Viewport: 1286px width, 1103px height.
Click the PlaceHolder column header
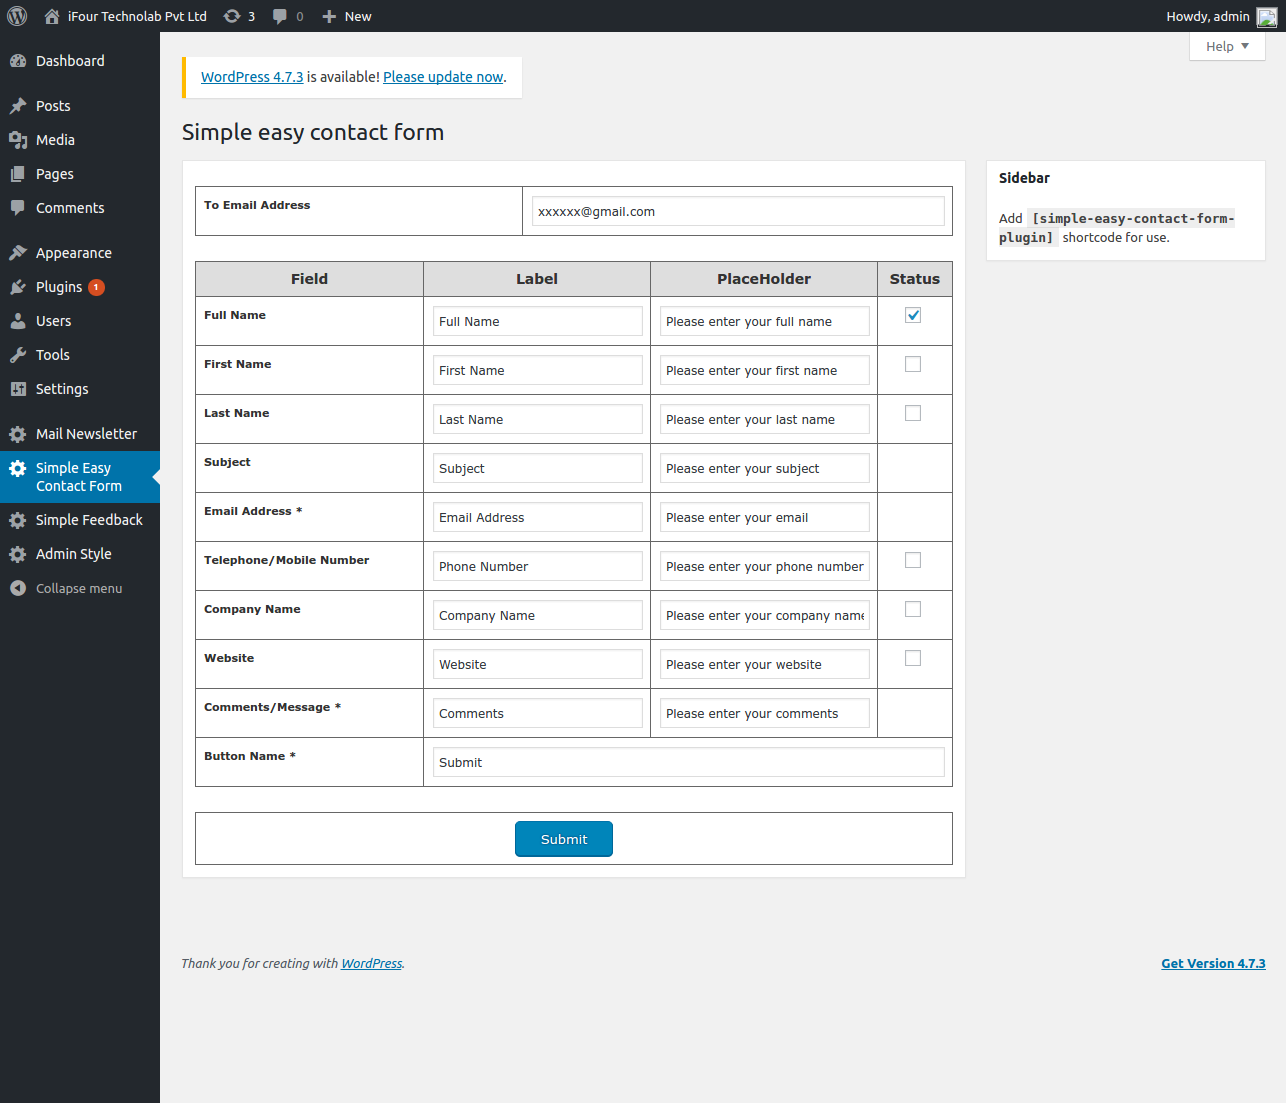(x=764, y=279)
